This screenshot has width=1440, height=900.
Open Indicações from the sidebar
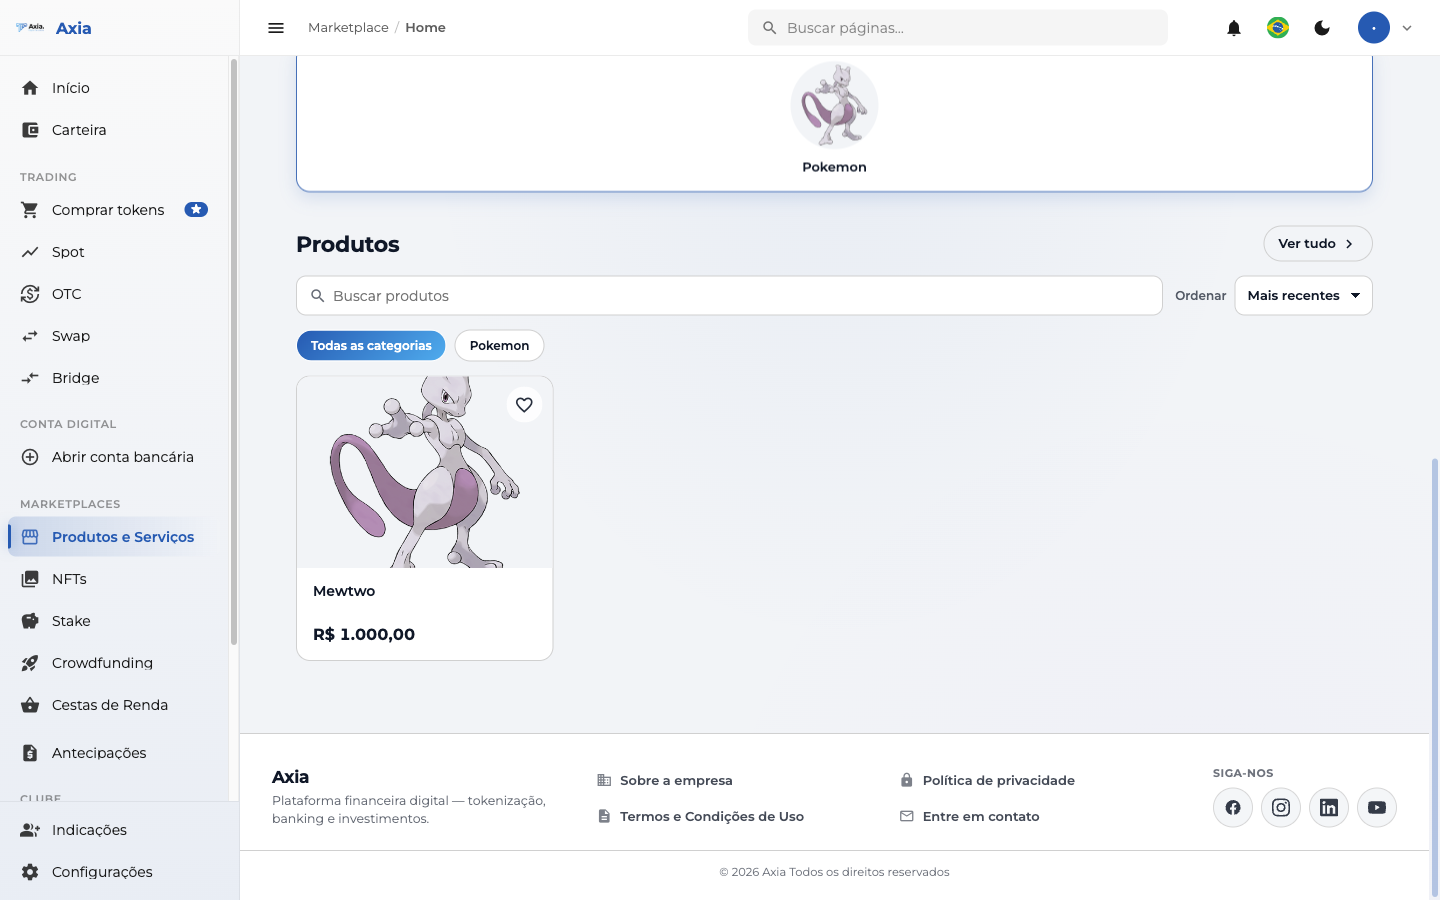coord(114,830)
